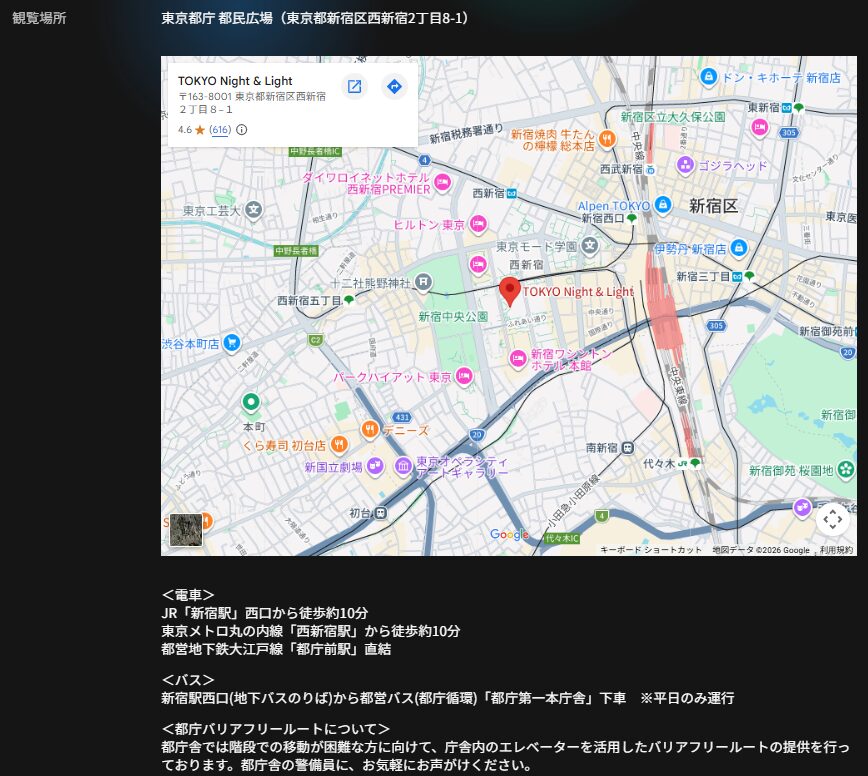This screenshot has width=868, height=776.
Task: Select the Alpen TOKYO shopping marker
Action: (x=661, y=206)
